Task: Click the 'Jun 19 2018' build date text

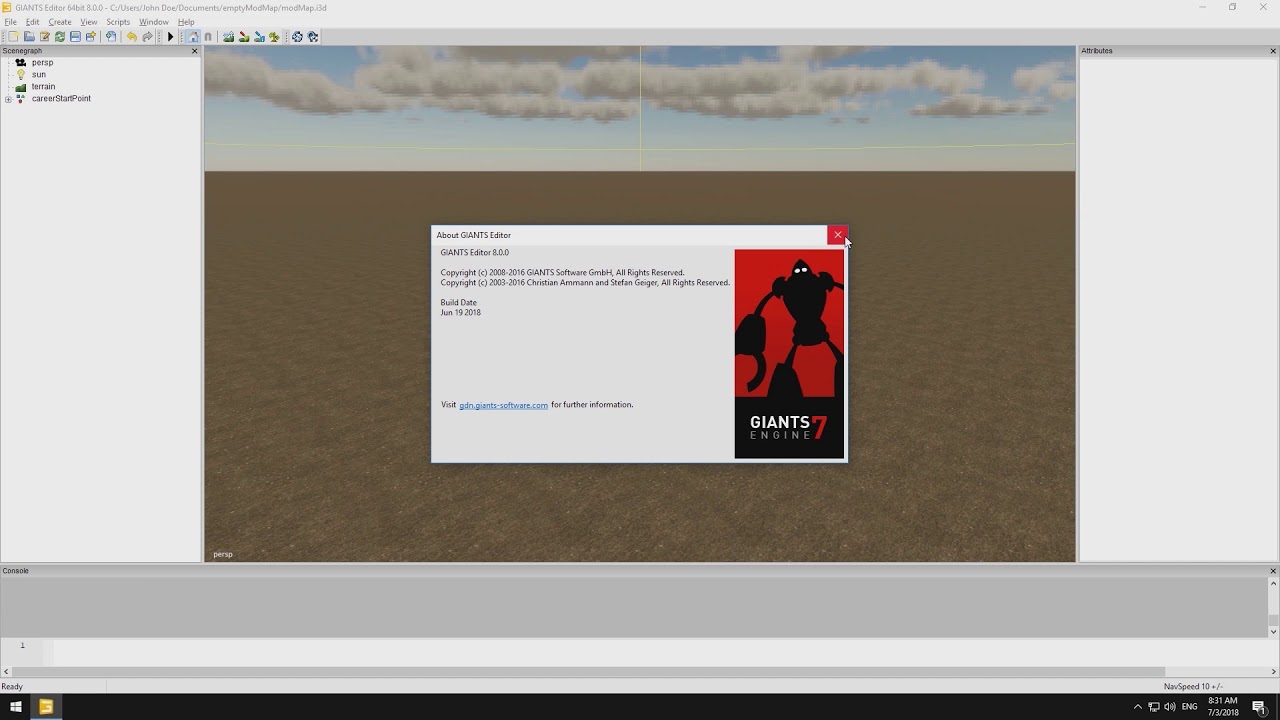Action: [460, 312]
